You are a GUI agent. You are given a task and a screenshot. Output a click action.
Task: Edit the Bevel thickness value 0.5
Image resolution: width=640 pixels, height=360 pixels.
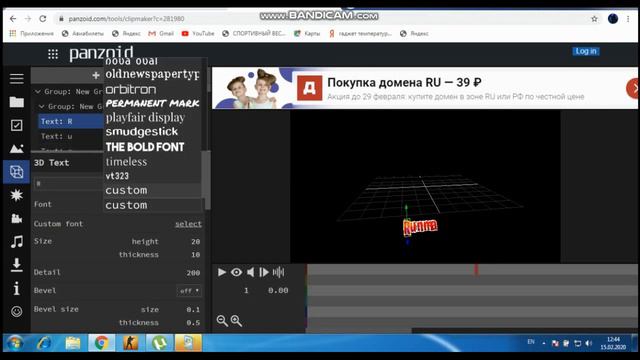tap(193, 322)
